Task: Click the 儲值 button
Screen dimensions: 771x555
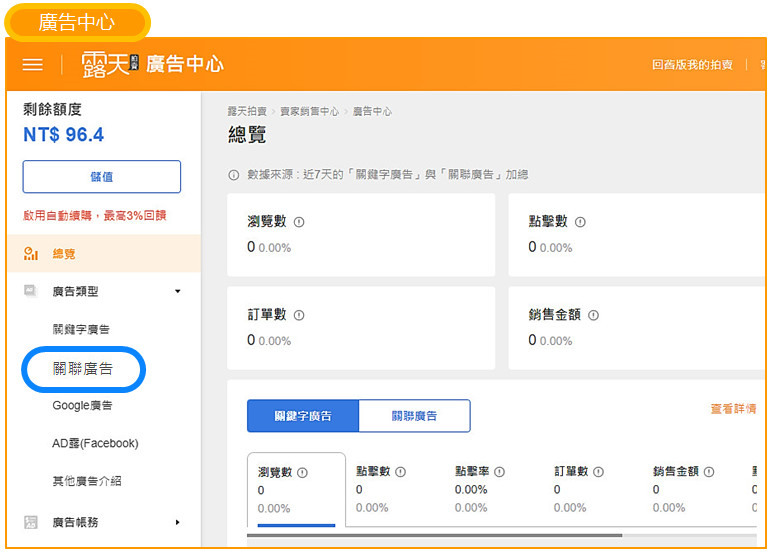Action: coord(102,176)
